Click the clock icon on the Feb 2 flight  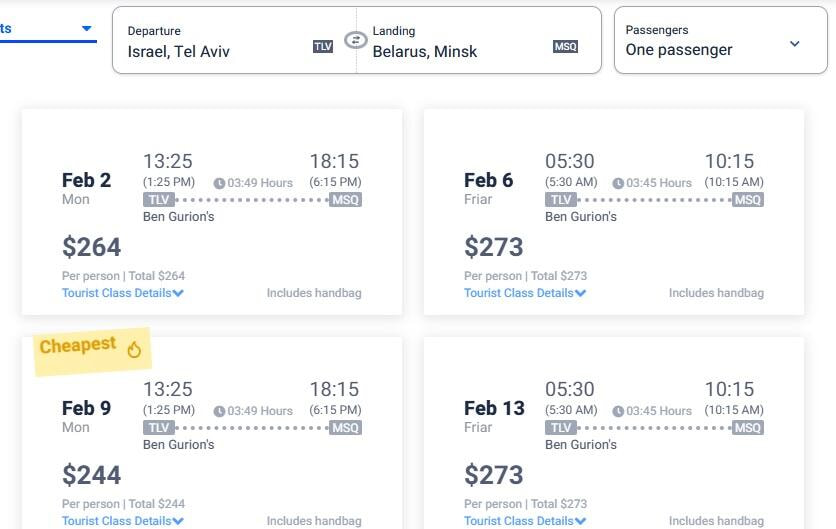point(220,183)
